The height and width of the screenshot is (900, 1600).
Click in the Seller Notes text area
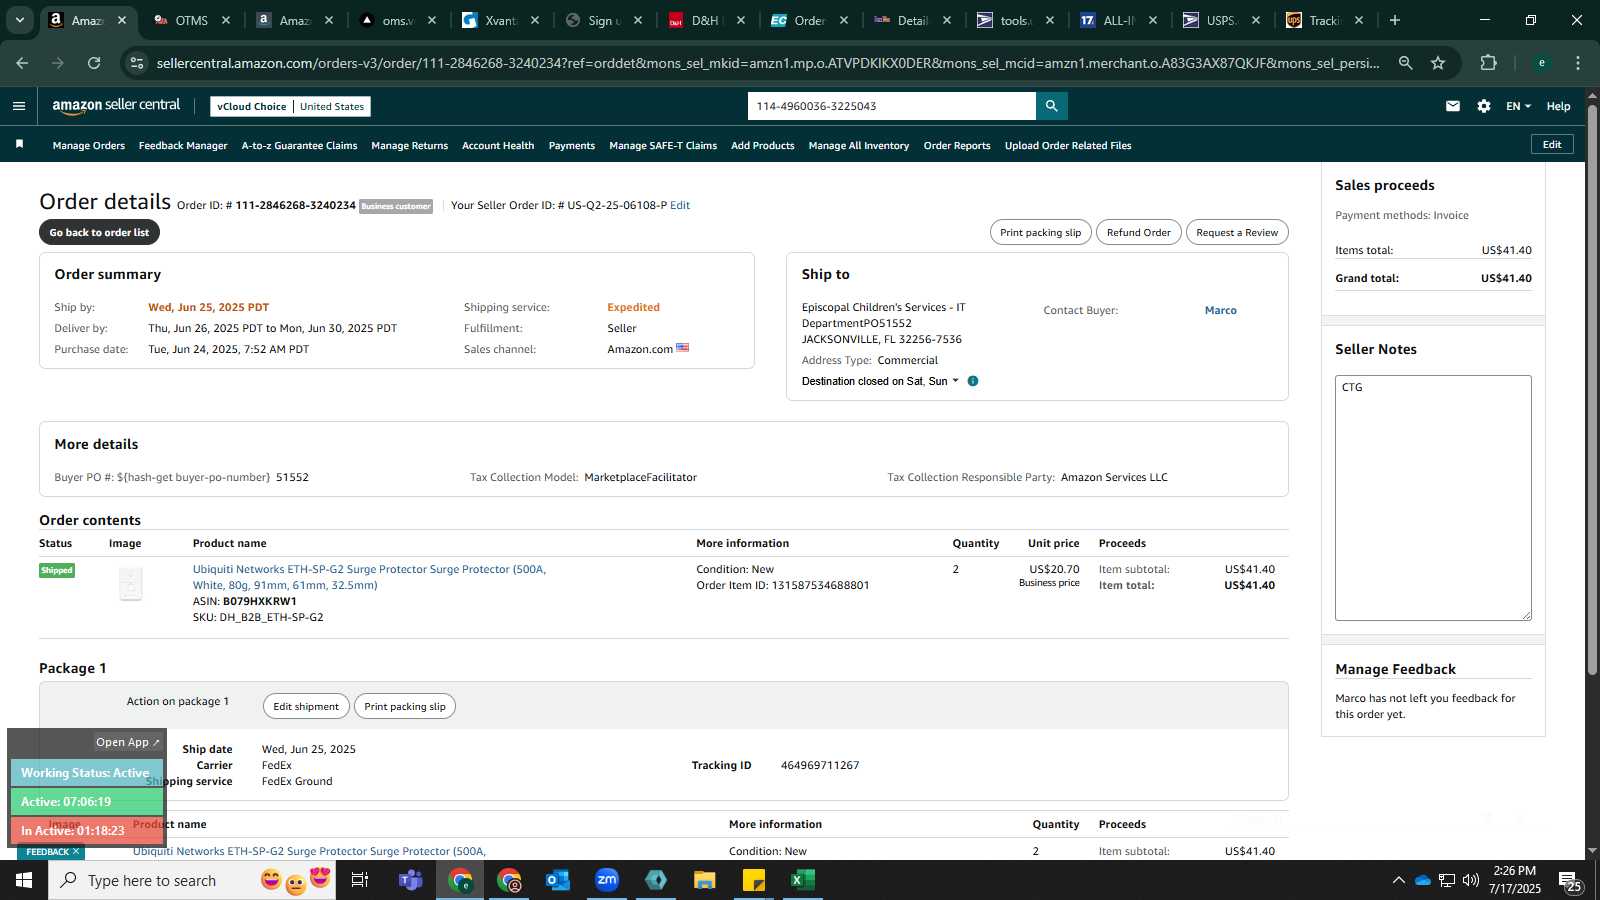click(1433, 498)
